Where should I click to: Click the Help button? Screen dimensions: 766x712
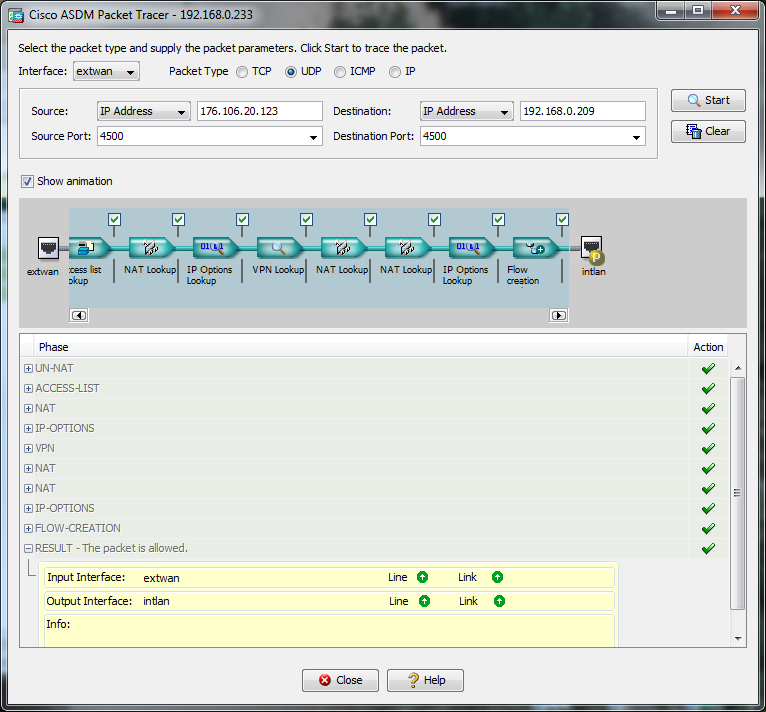[x=425, y=680]
